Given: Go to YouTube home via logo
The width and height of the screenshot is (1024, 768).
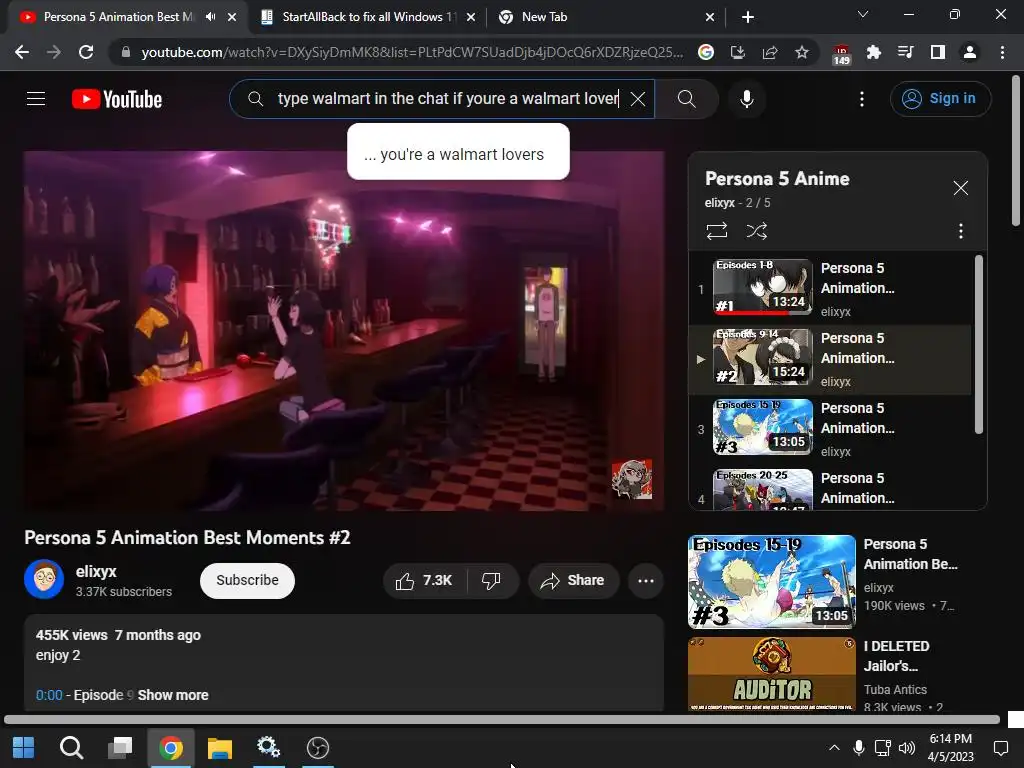Looking at the screenshot, I should 117,99.
